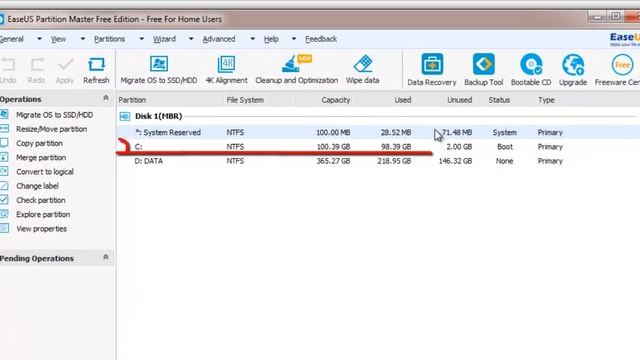Click the Feedback link
The image size is (640, 360).
click(321, 39)
